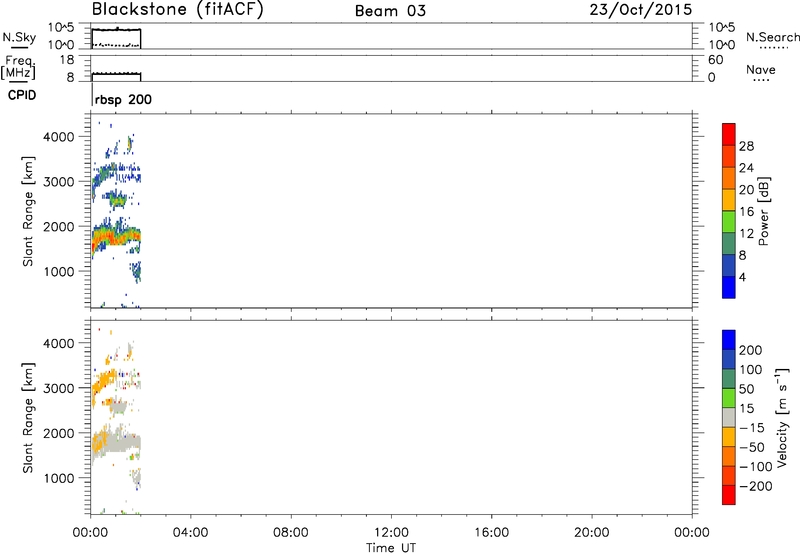
Task: Click the Nave legend label
Action: pos(761,69)
